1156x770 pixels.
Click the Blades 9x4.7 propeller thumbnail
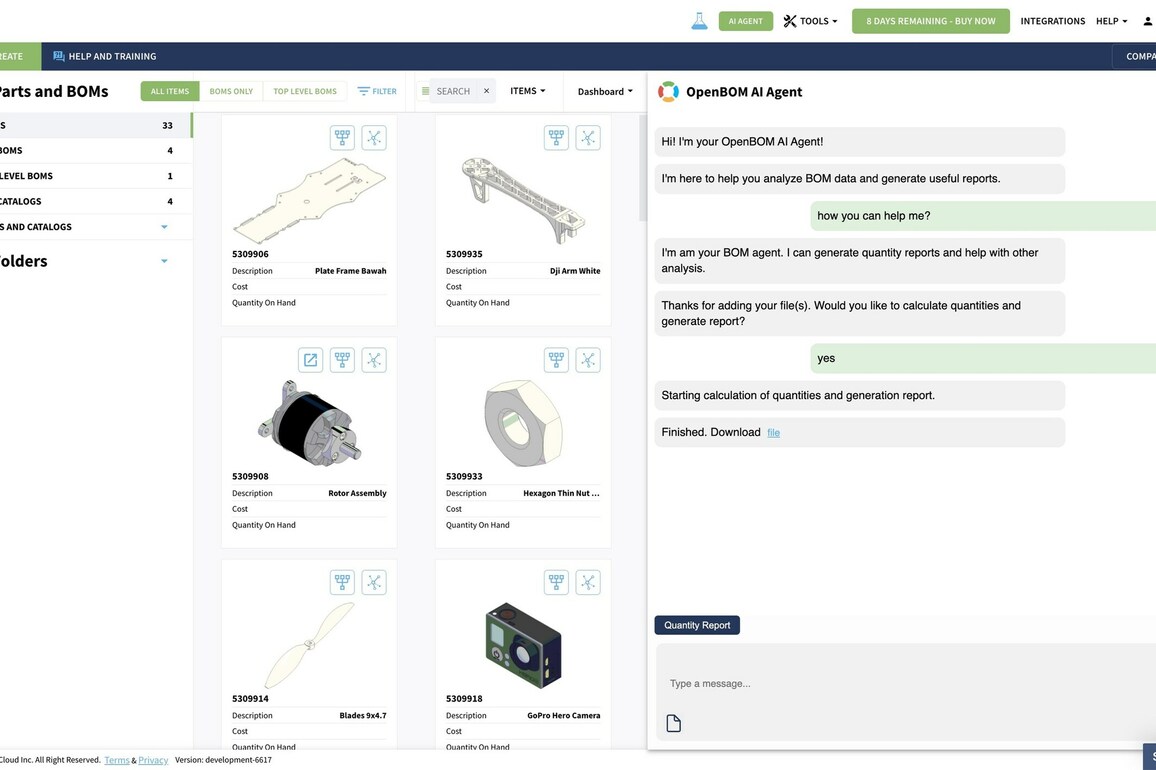tap(309, 645)
